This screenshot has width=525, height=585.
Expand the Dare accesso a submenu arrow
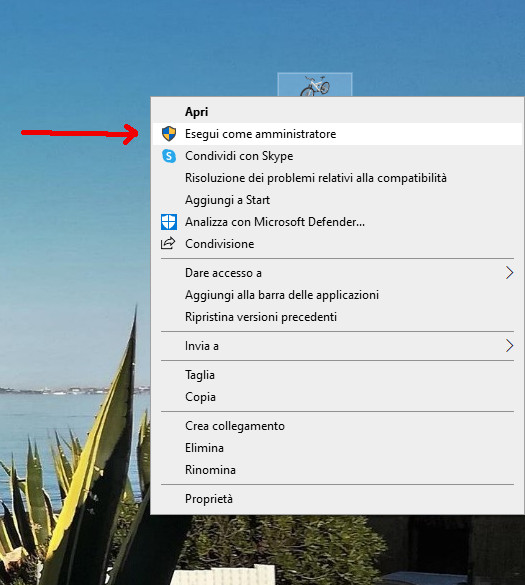point(509,273)
